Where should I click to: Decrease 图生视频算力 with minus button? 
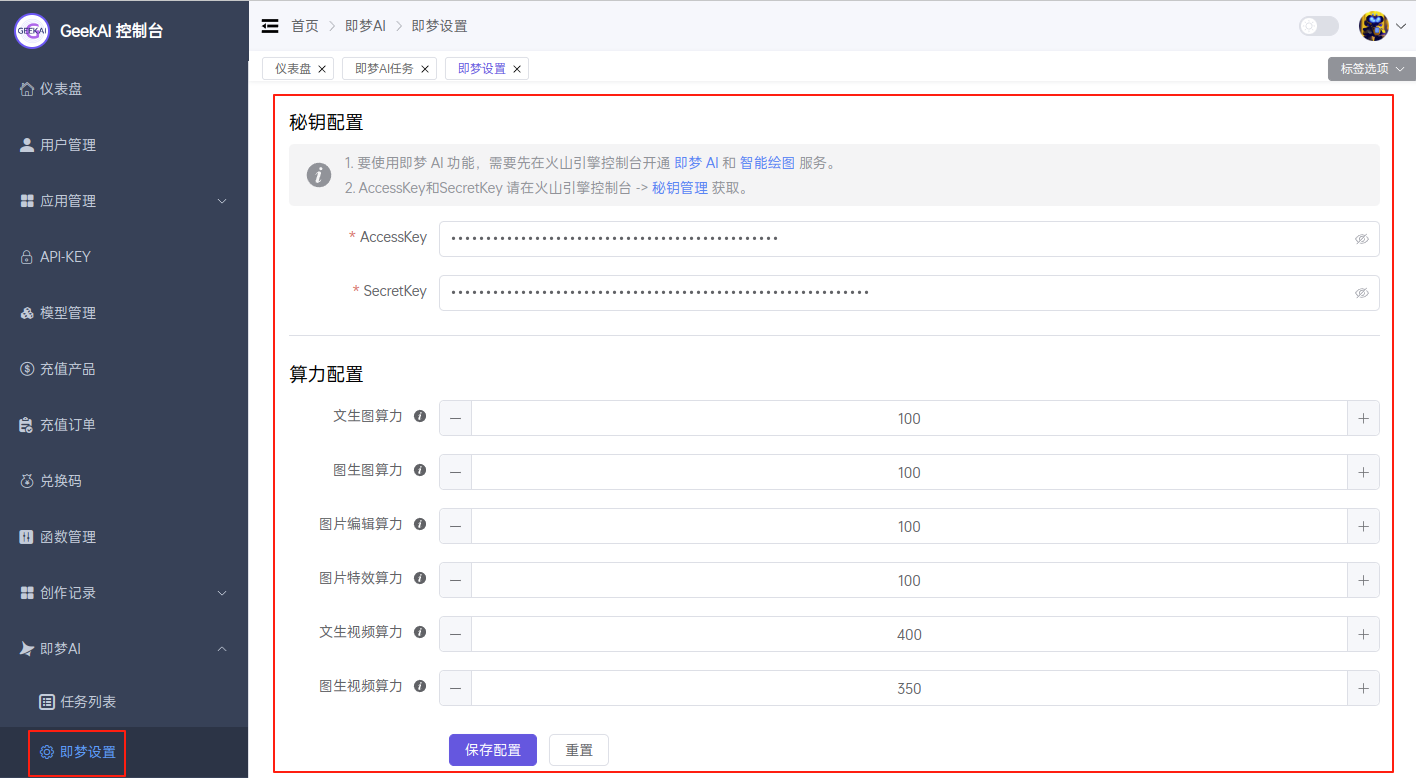[x=455, y=688]
